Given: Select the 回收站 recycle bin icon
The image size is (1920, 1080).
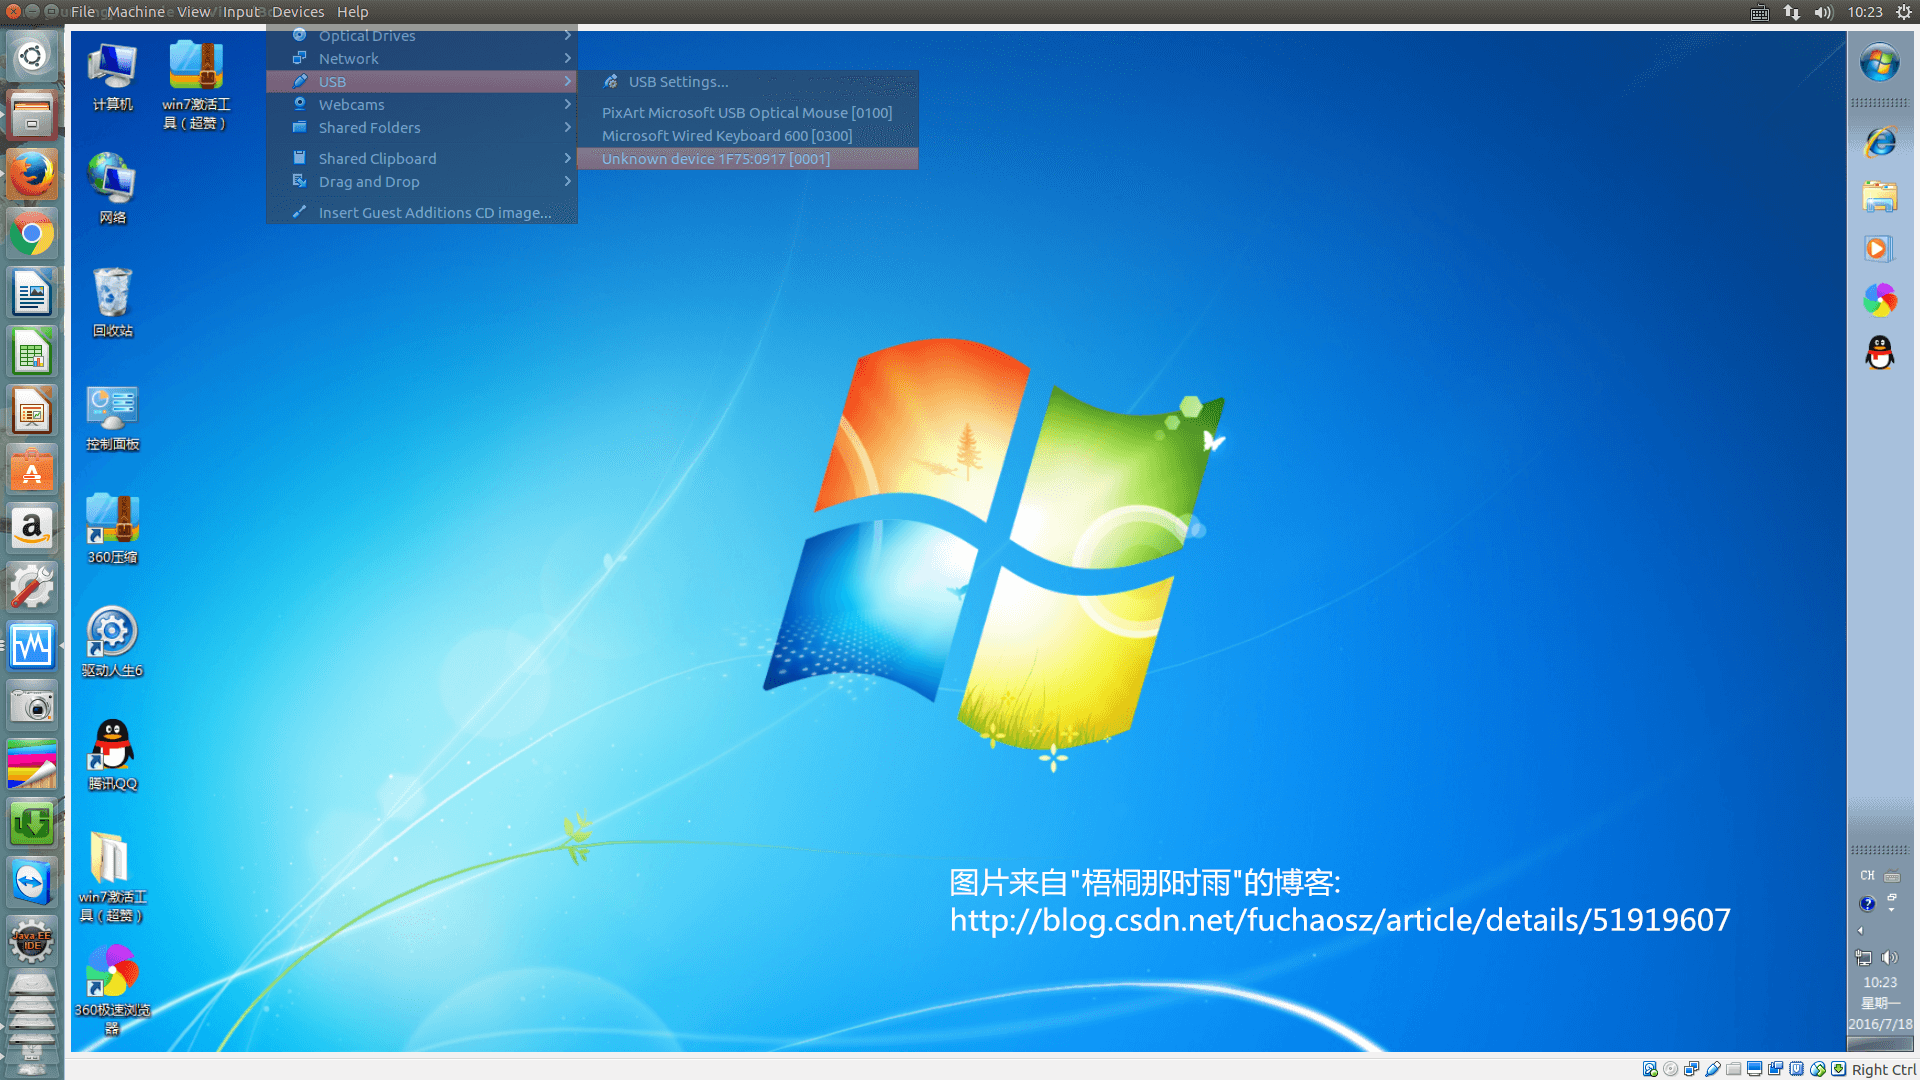Looking at the screenshot, I should click(112, 302).
